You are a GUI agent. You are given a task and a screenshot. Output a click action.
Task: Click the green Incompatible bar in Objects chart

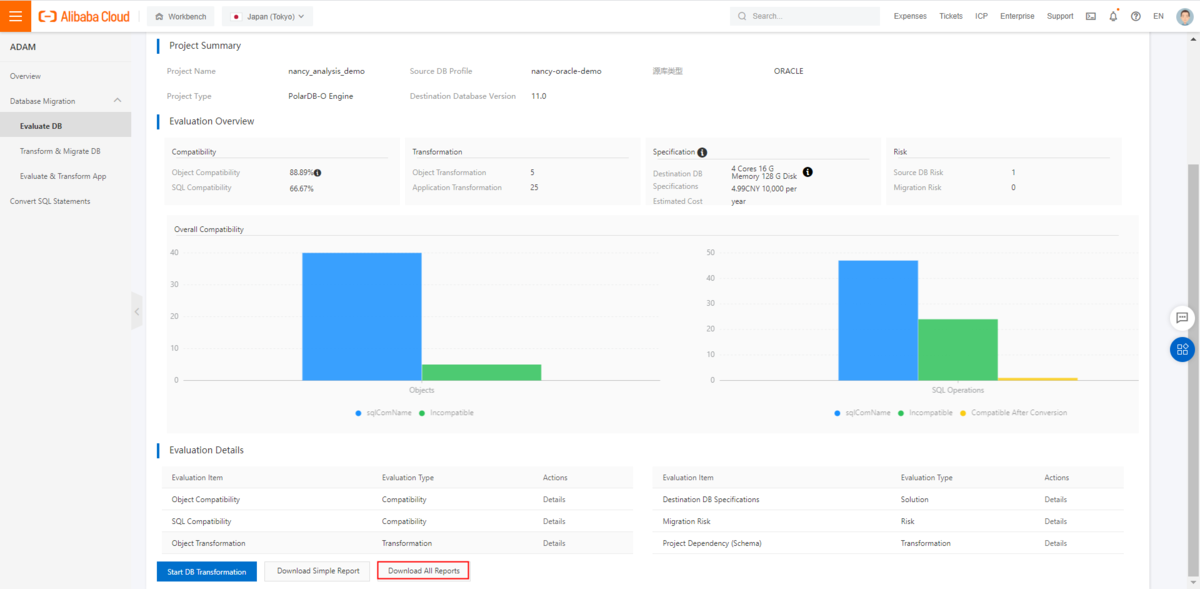(481, 372)
